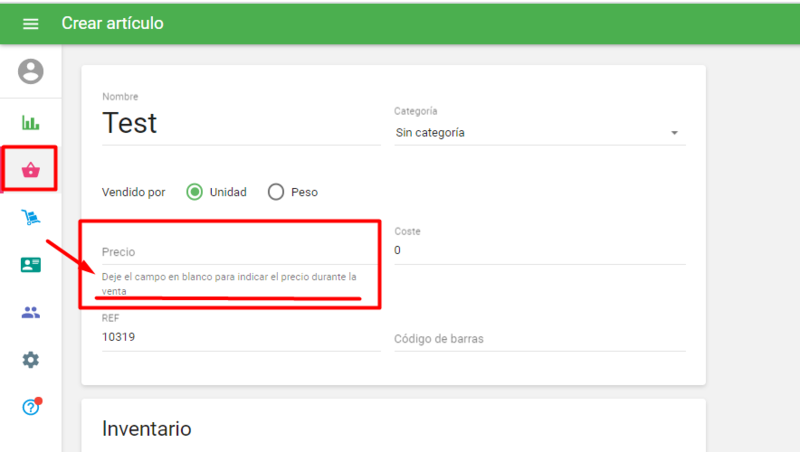Focus the Código de barras field
This screenshot has width=800, height=452.
click(538, 339)
